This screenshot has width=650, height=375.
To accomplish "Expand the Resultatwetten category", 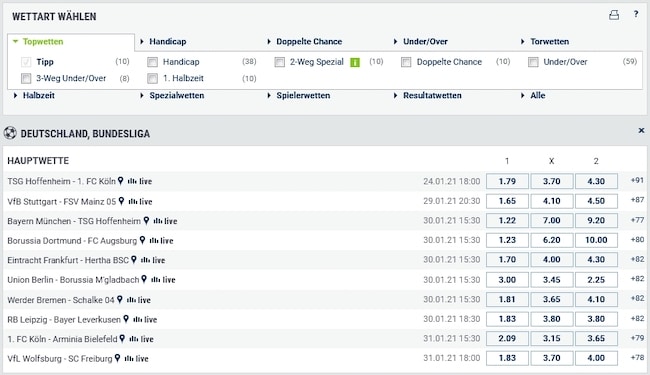I will coord(427,95).
